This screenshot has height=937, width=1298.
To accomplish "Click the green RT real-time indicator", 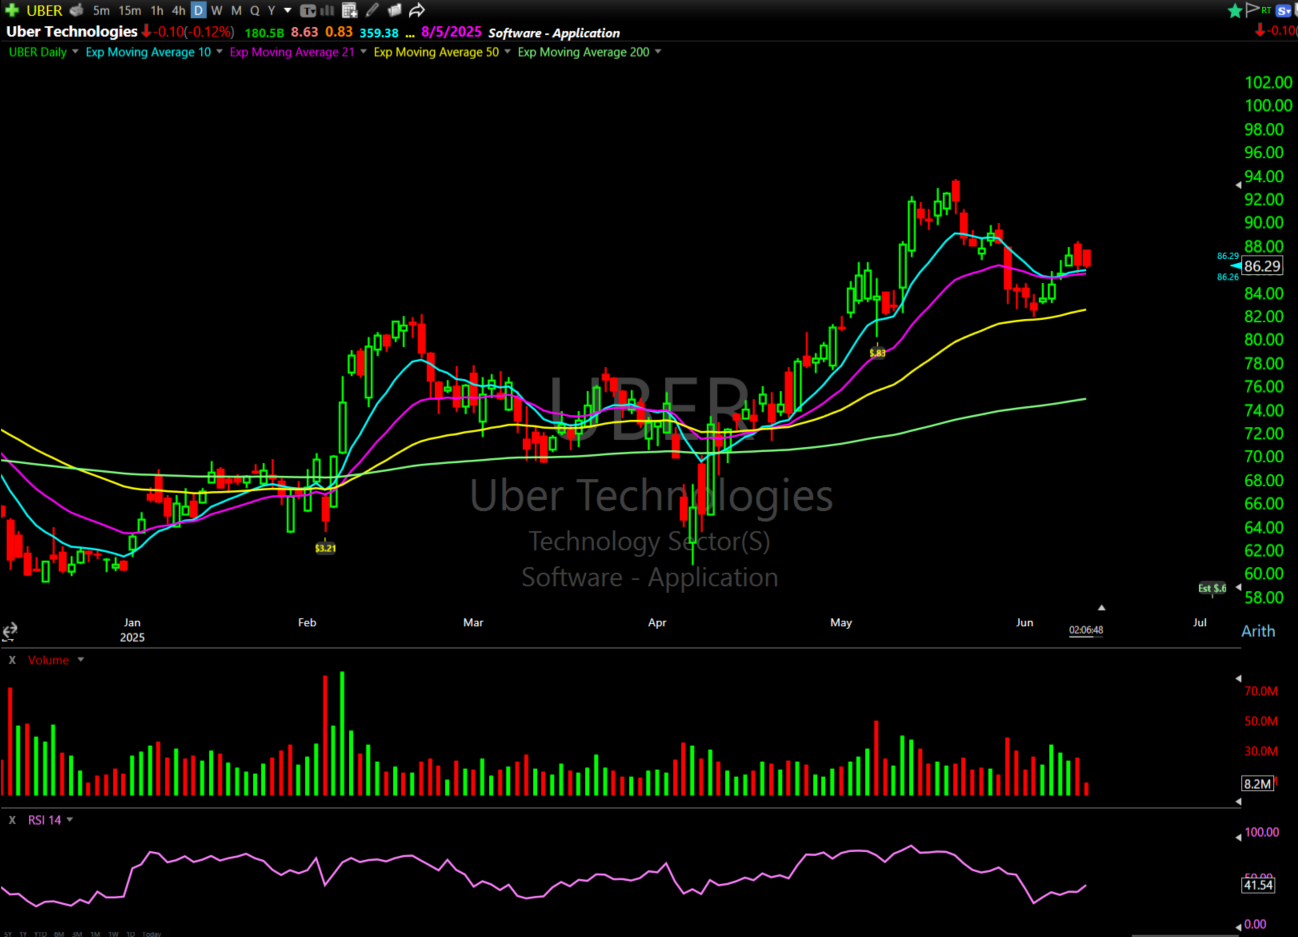I will point(1266,10).
